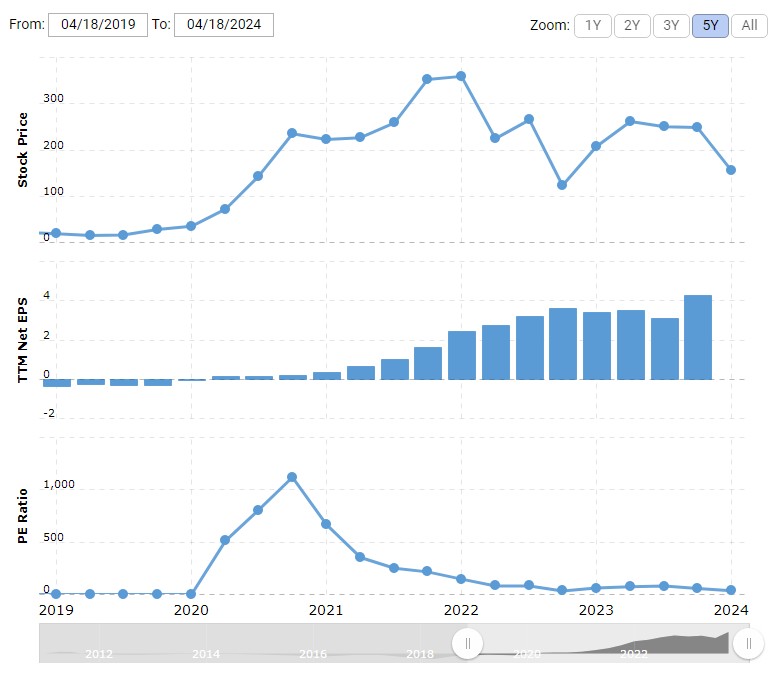The width and height of the screenshot is (772, 675).
Task: Switch the chart zoom to 3Y
Action: tap(671, 26)
